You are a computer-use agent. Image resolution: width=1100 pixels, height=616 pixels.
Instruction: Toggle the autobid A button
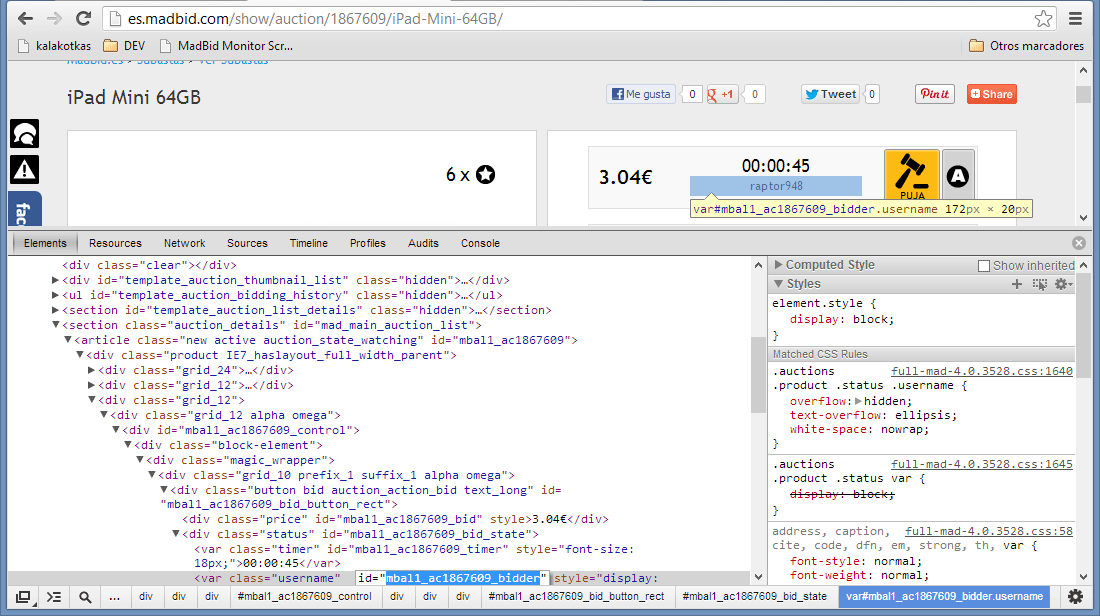point(958,175)
